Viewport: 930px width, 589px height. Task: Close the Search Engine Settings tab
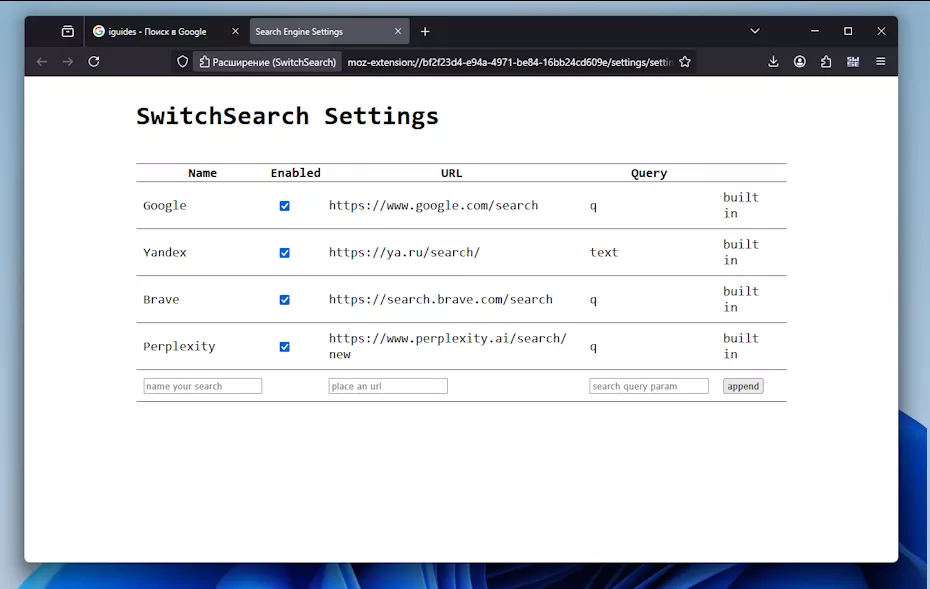click(398, 32)
